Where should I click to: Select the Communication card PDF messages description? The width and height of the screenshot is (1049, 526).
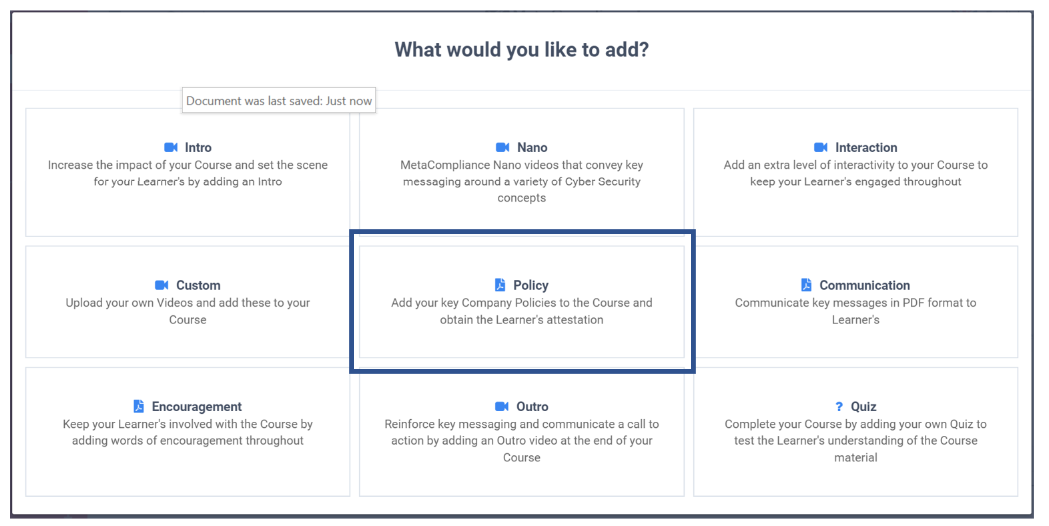(856, 311)
